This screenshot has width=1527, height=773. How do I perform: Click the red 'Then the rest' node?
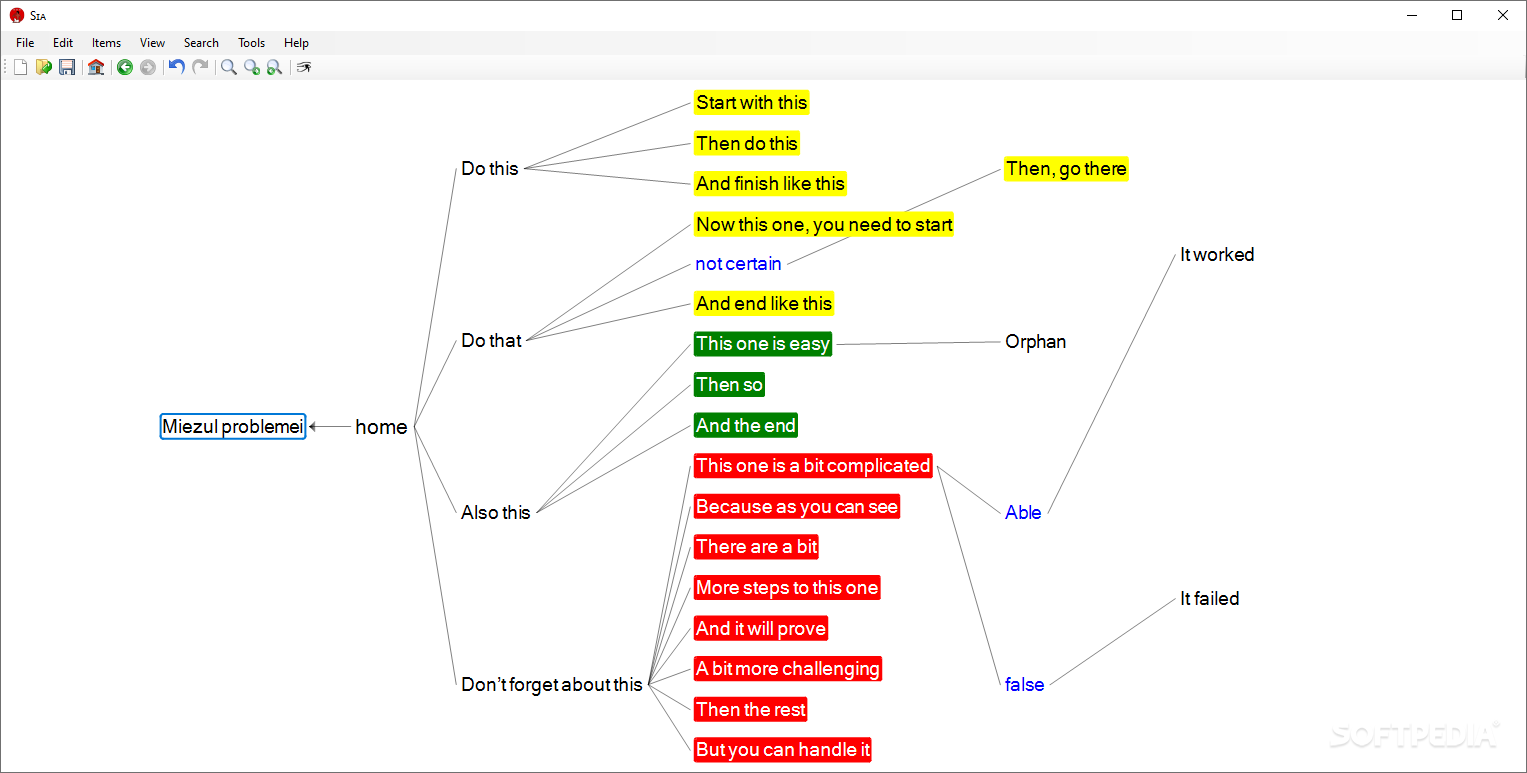pos(750,710)
